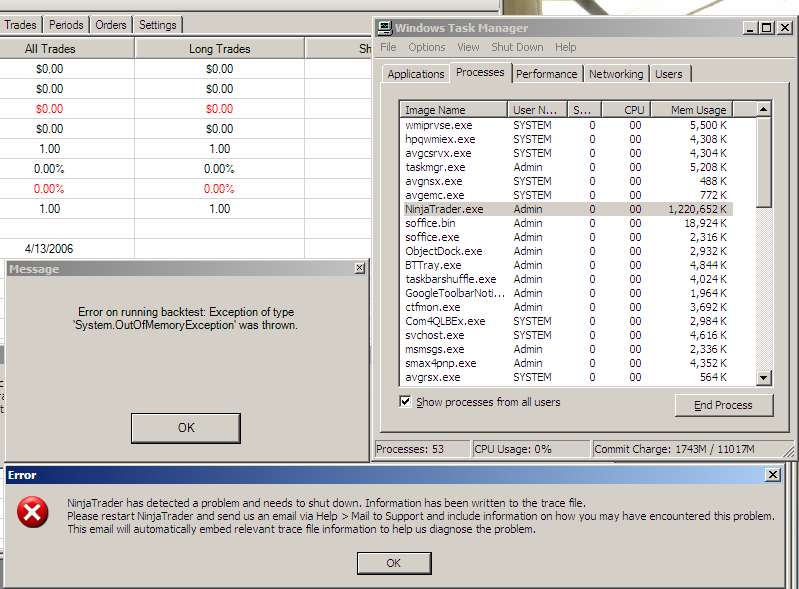Click the process list scrollbar thumb
The image size is (799, 589).
[763, 163]
